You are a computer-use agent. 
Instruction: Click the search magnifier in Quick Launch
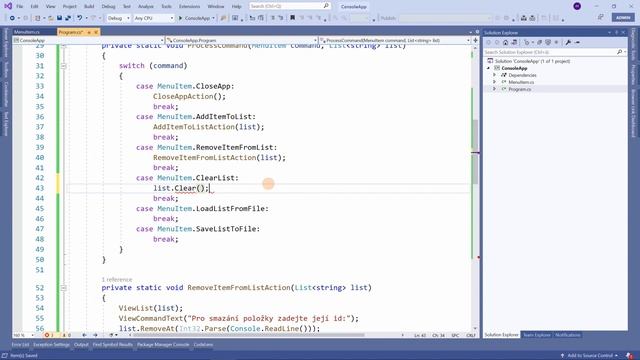326,6
